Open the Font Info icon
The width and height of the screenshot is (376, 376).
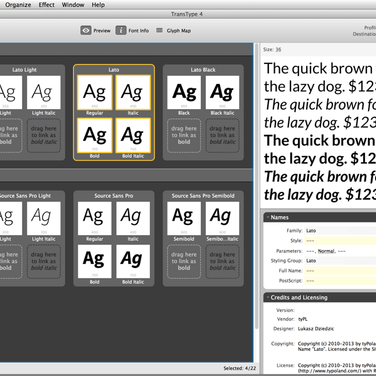(121, 30)
